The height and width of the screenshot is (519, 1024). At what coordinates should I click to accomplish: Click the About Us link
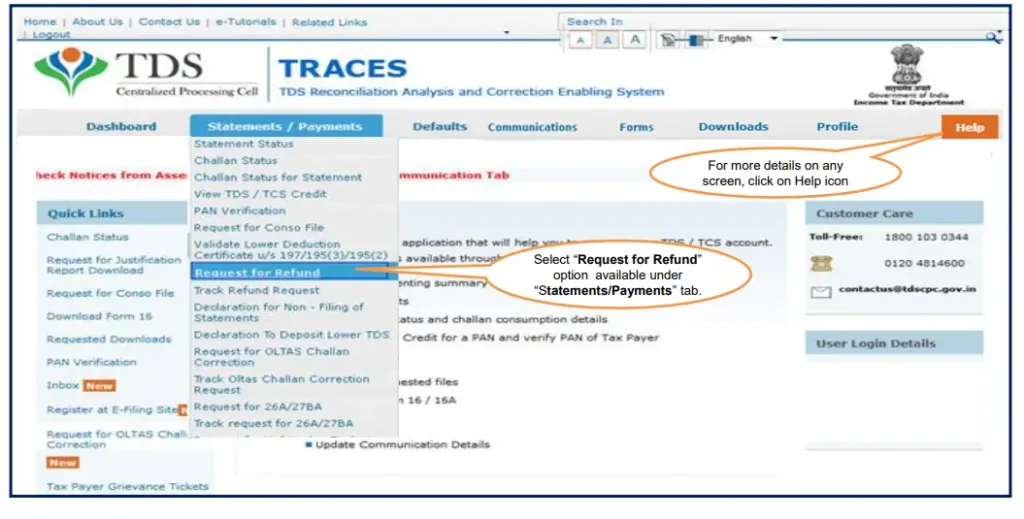pos(97,22)
